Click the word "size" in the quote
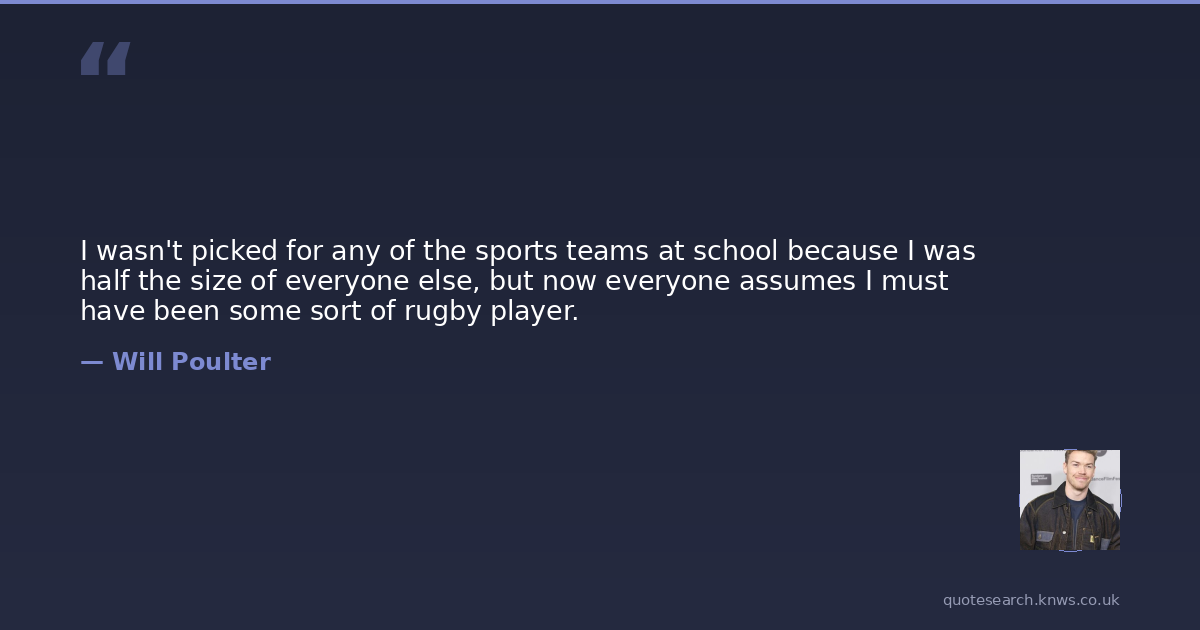This screenshot has height=630, width=1200. tap(217, 281)
